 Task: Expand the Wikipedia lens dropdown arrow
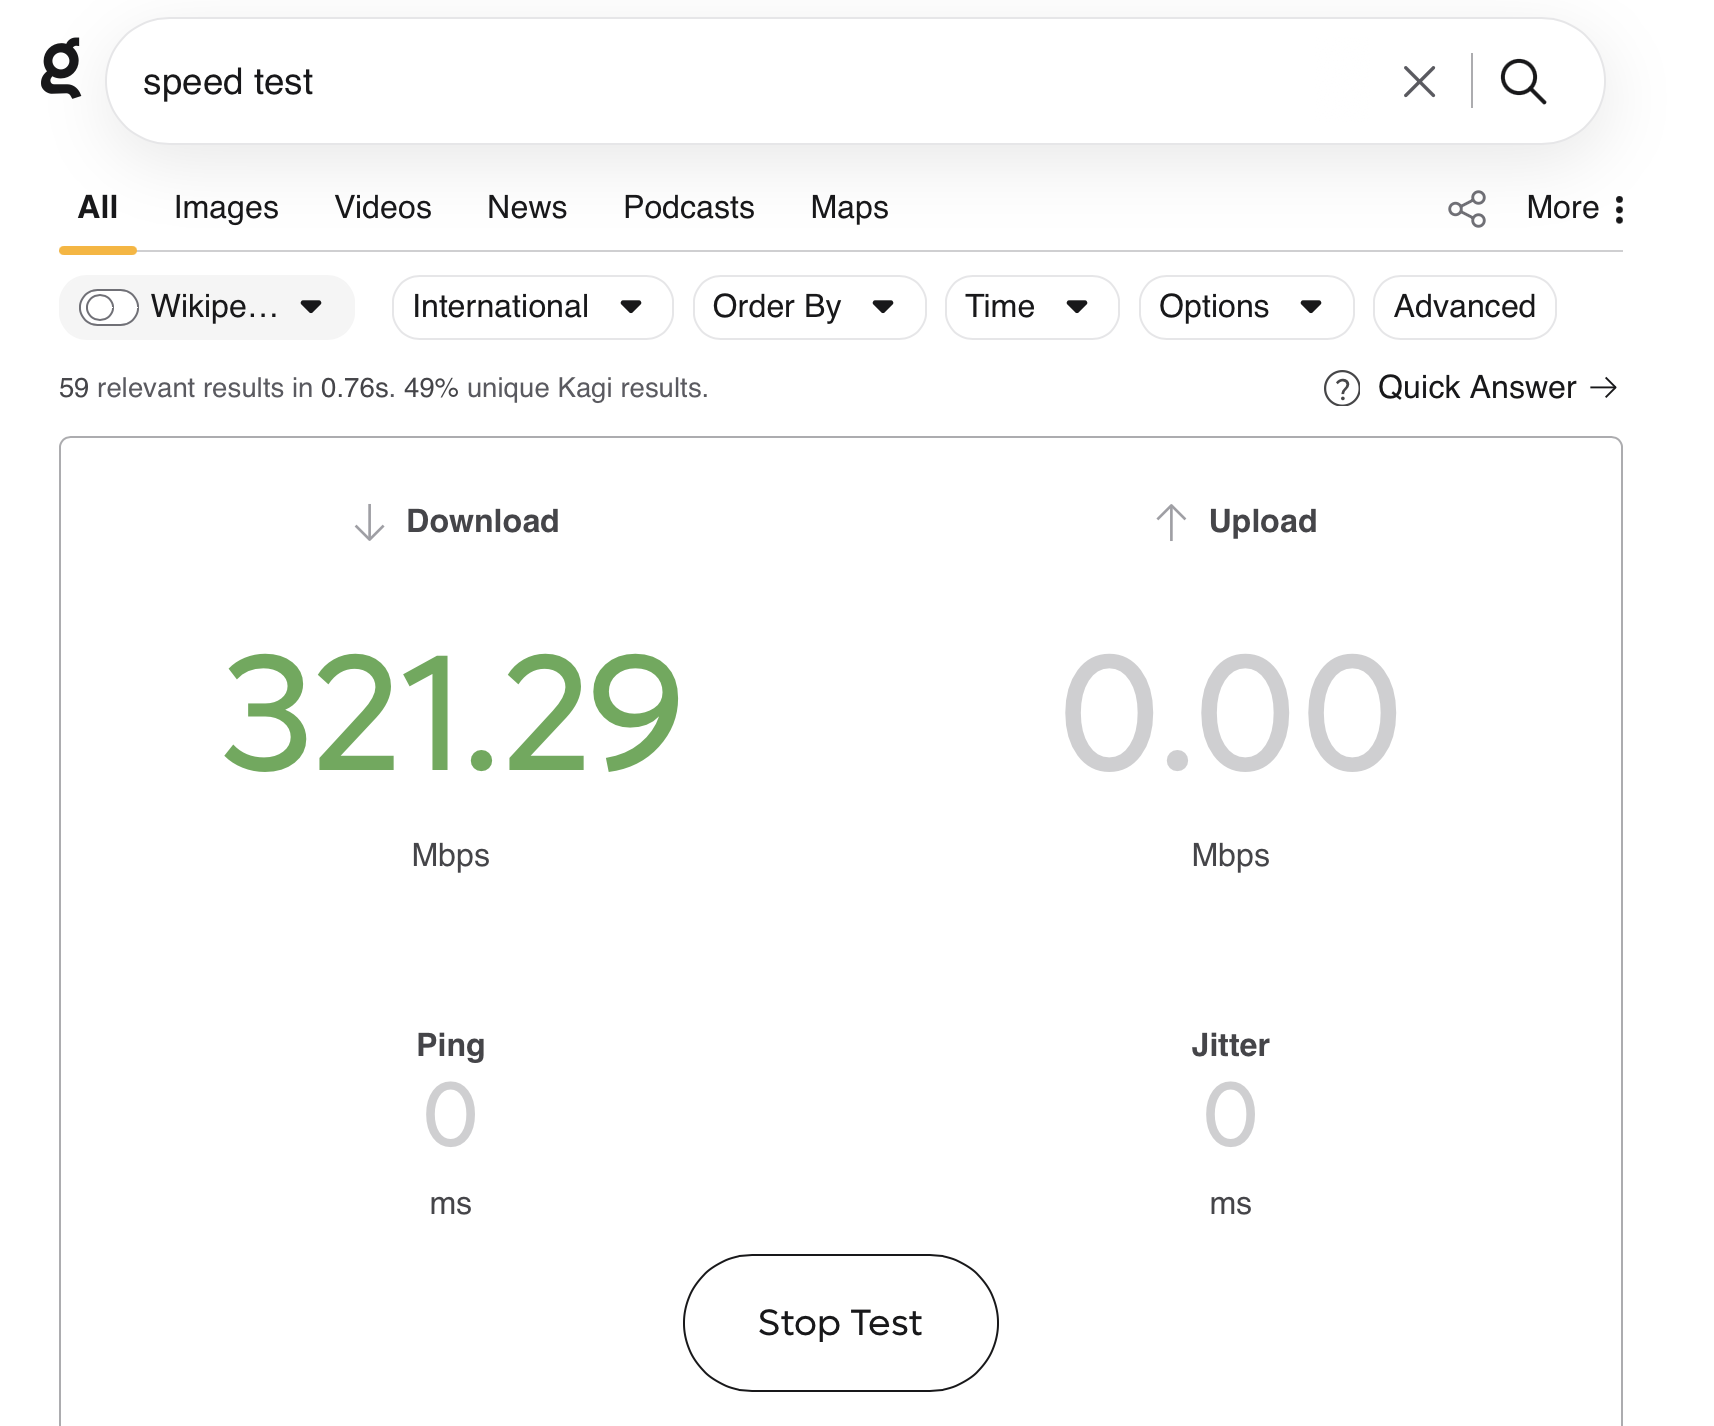[x=311, y=307]
